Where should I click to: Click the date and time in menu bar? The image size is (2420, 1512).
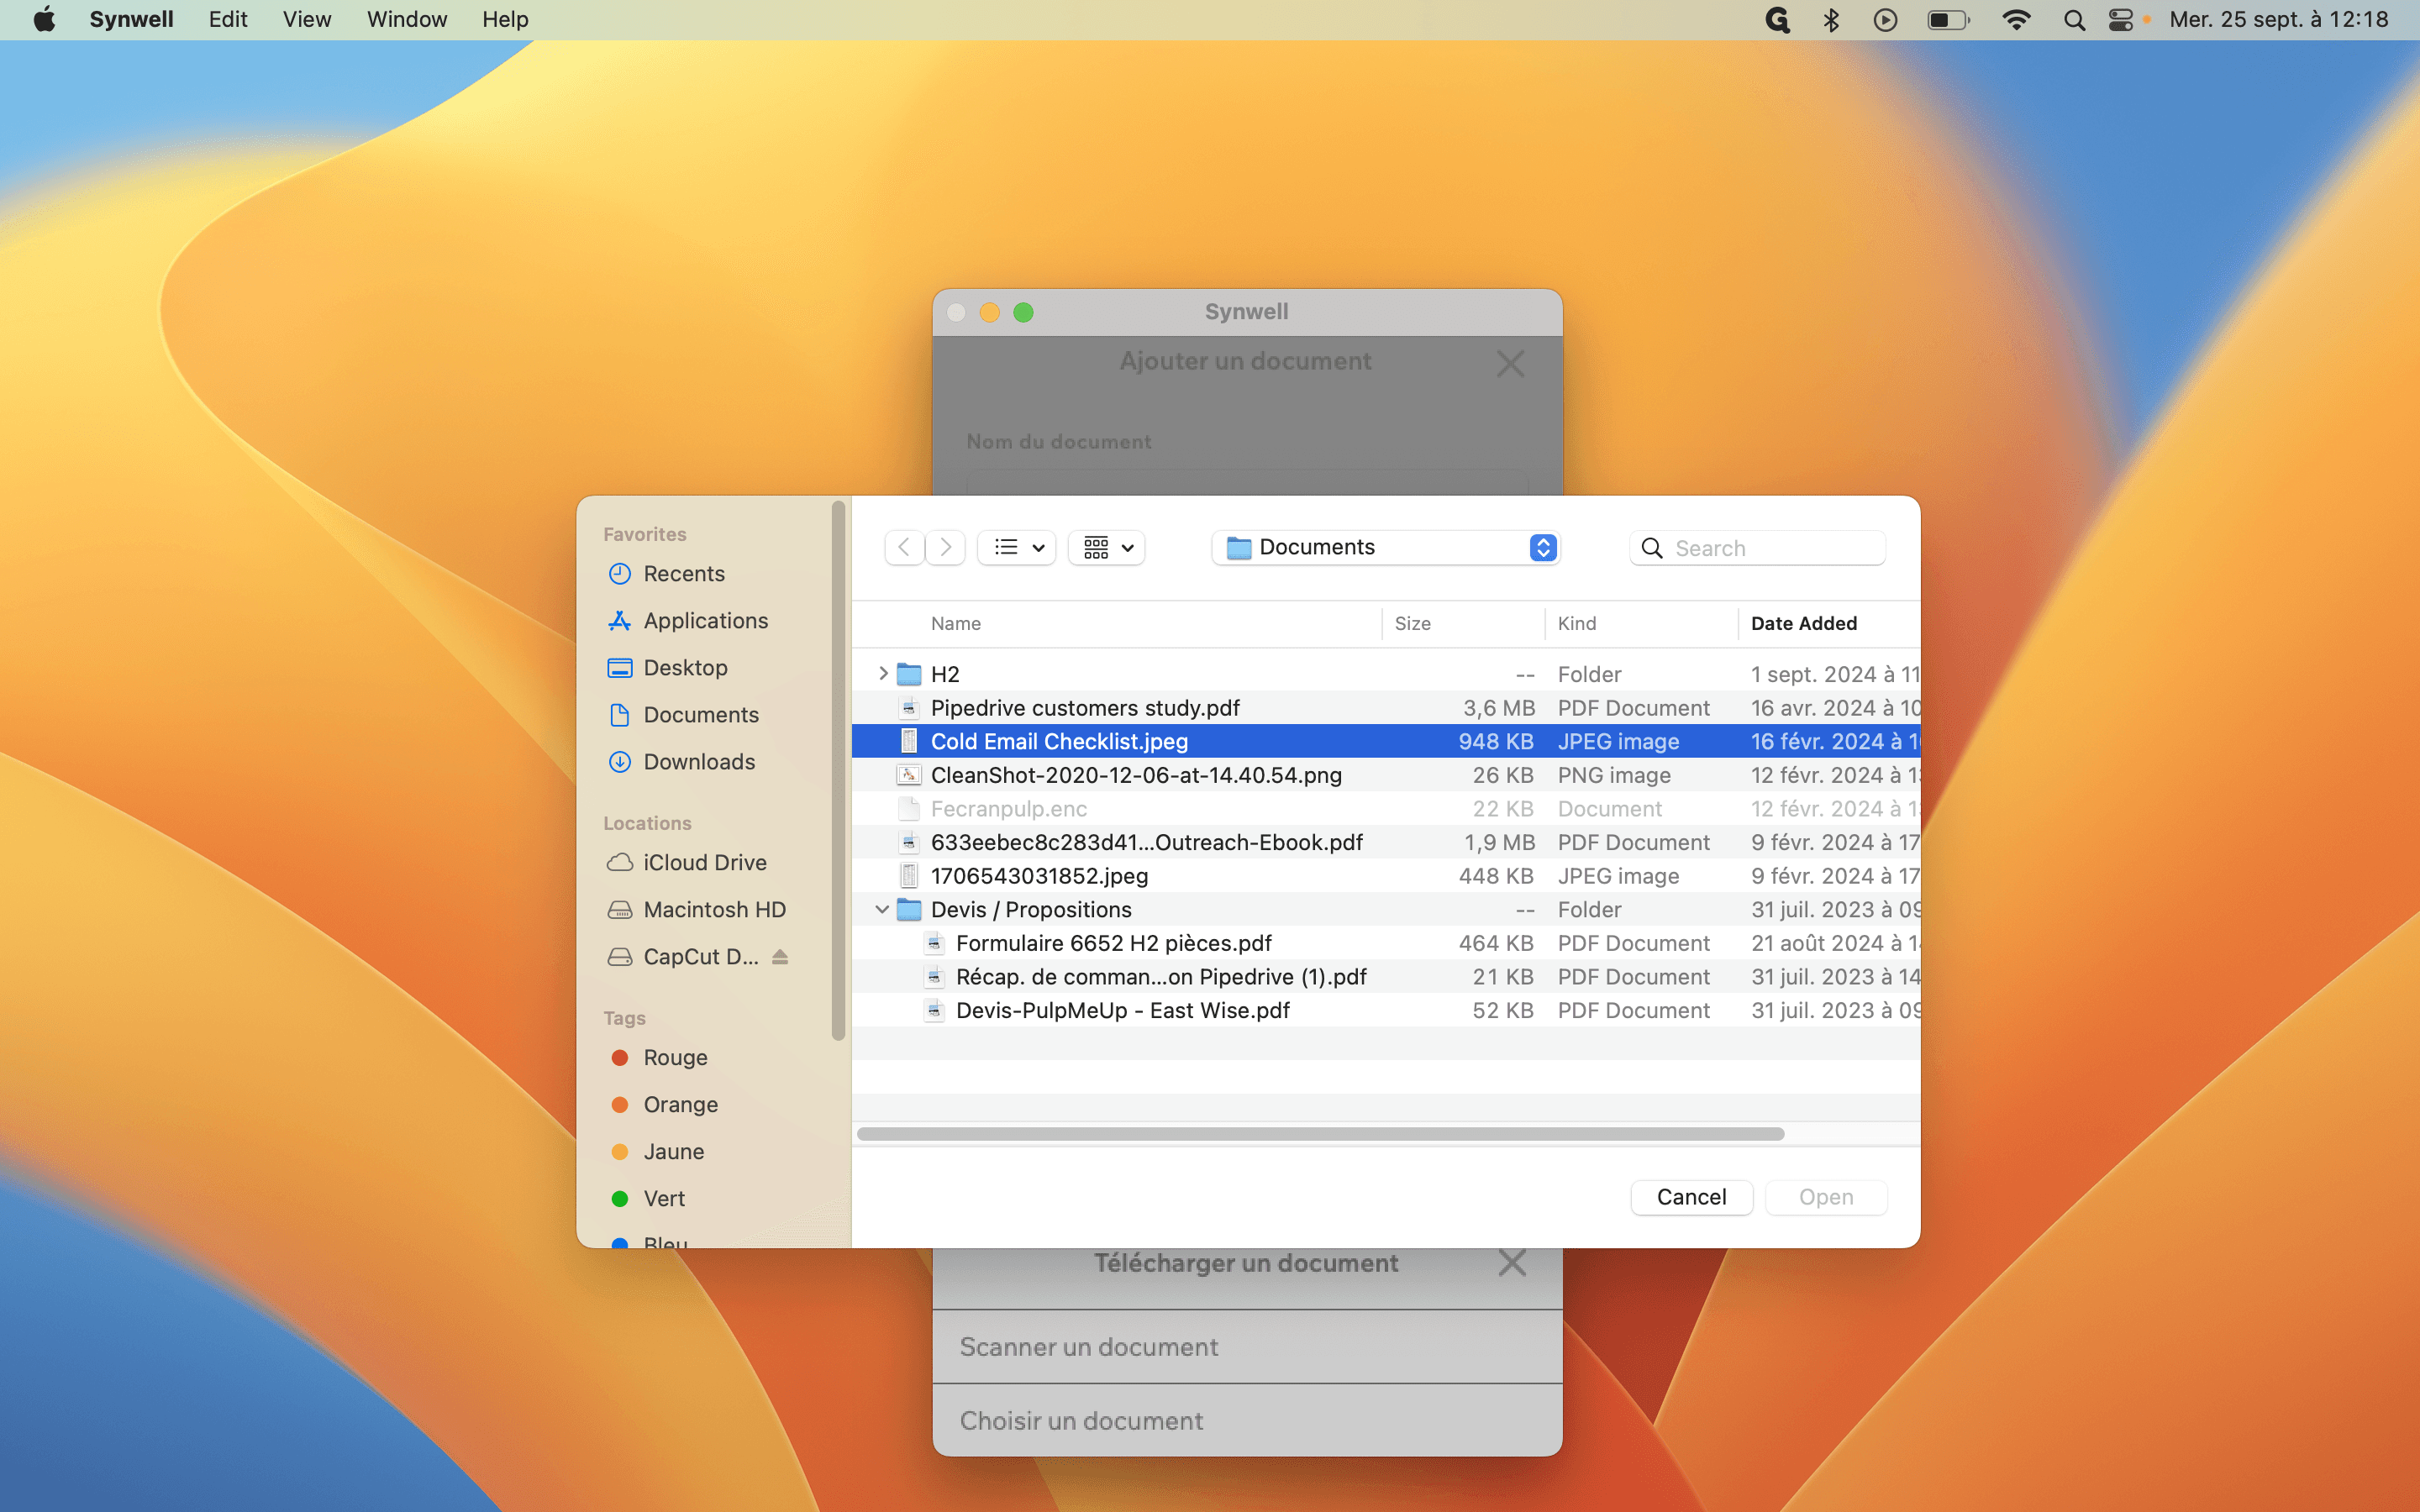pyautogui.click(x=2279, y=19)
